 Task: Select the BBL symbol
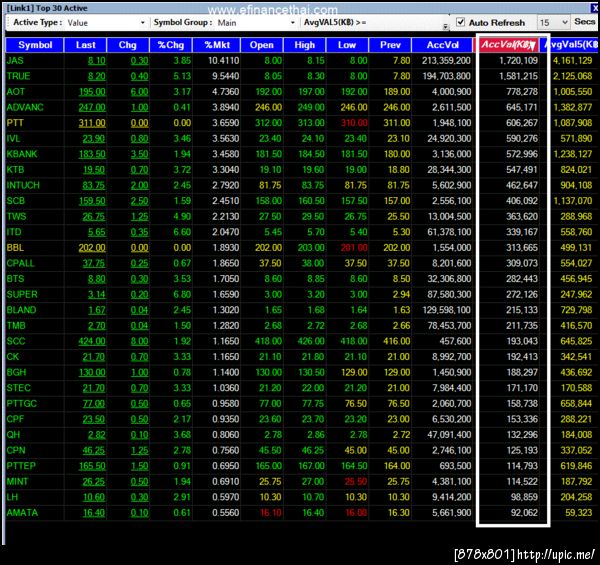click(x=15, y=248)
